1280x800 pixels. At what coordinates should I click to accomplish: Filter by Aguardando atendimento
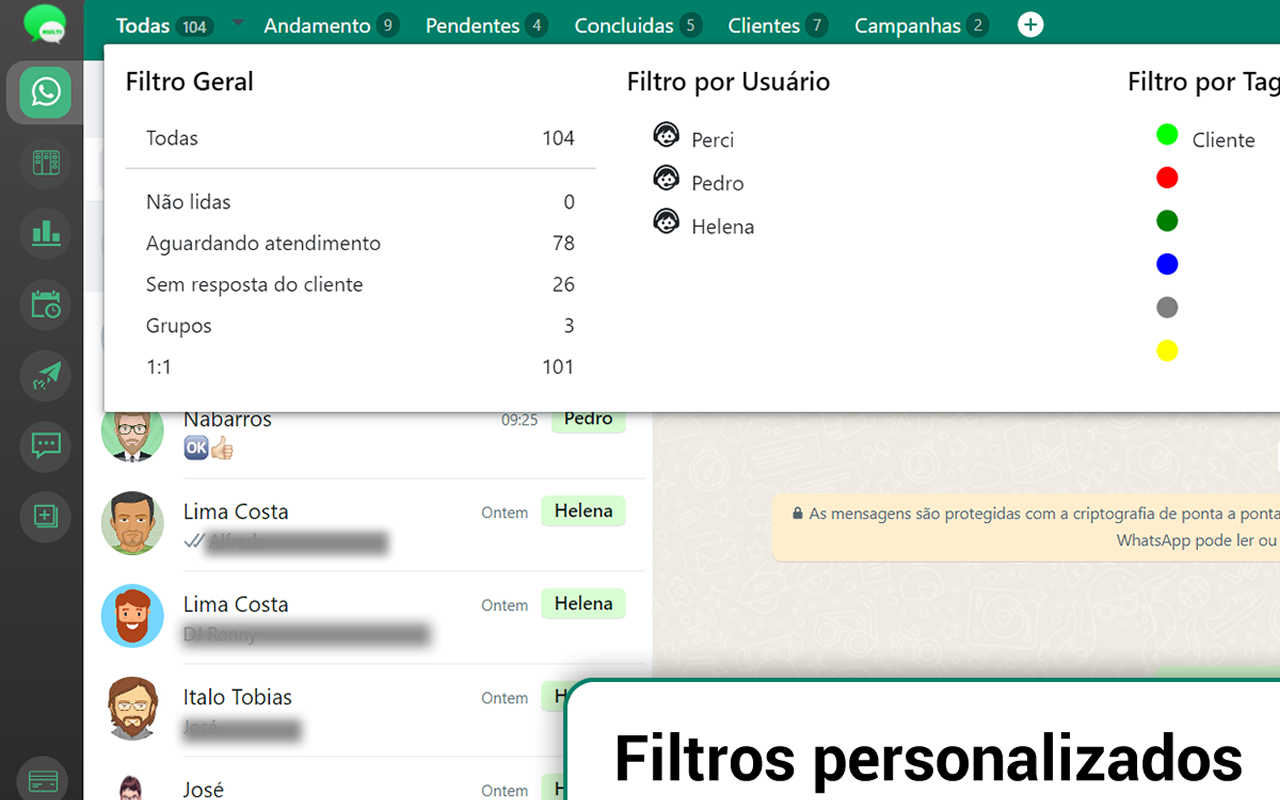[x=360, y=243]
